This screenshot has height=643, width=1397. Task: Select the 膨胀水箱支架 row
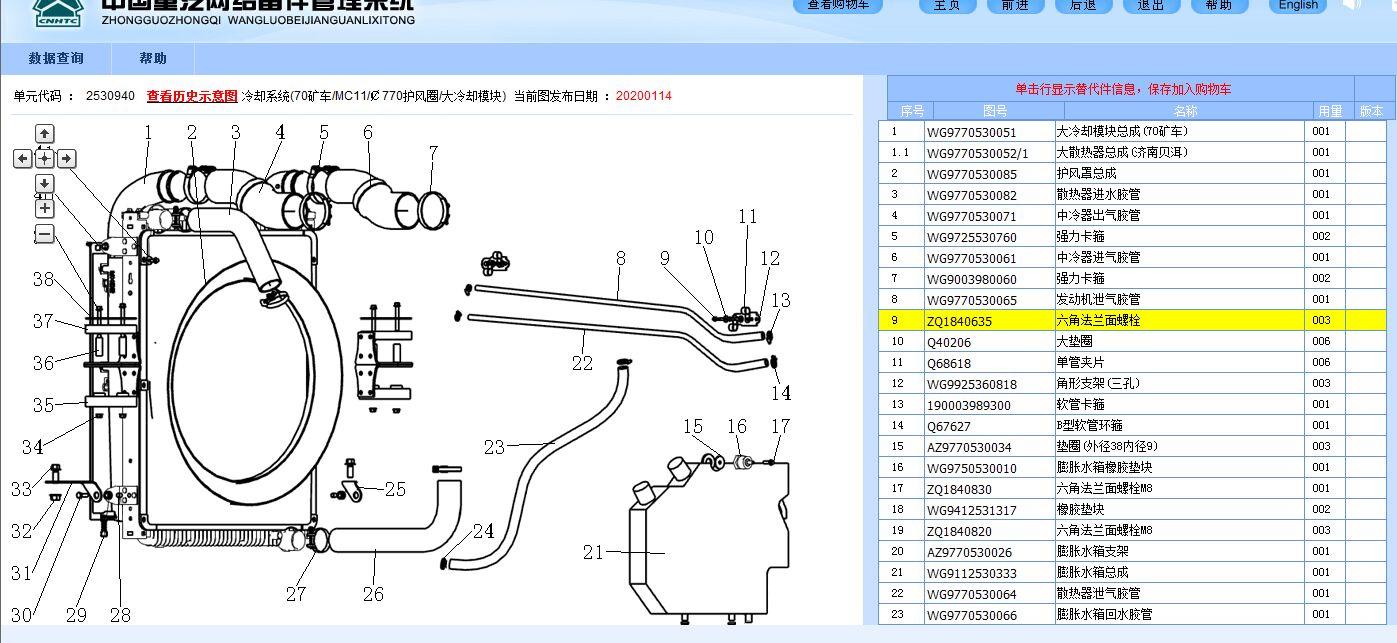coord(1132,551)
